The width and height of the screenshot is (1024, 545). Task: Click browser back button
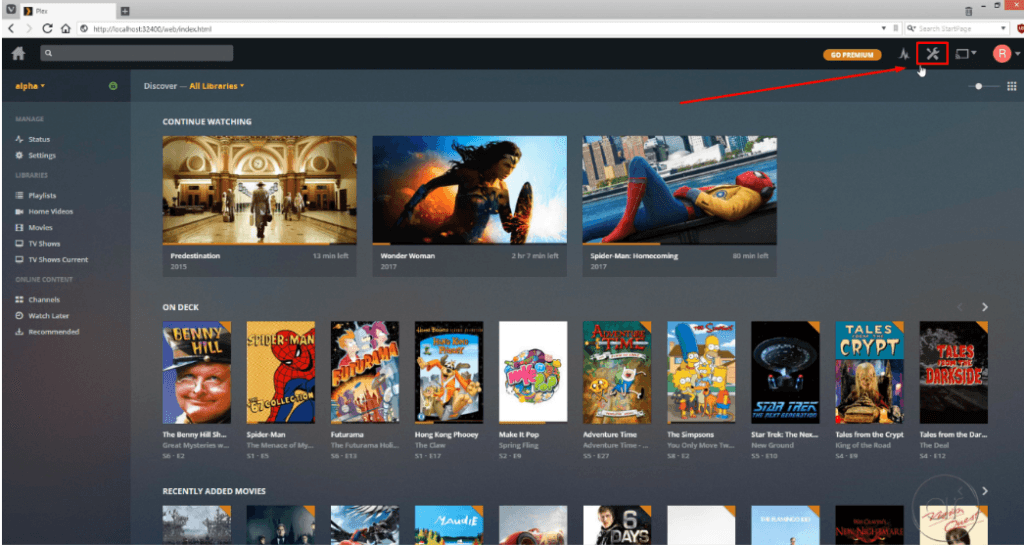11,29
